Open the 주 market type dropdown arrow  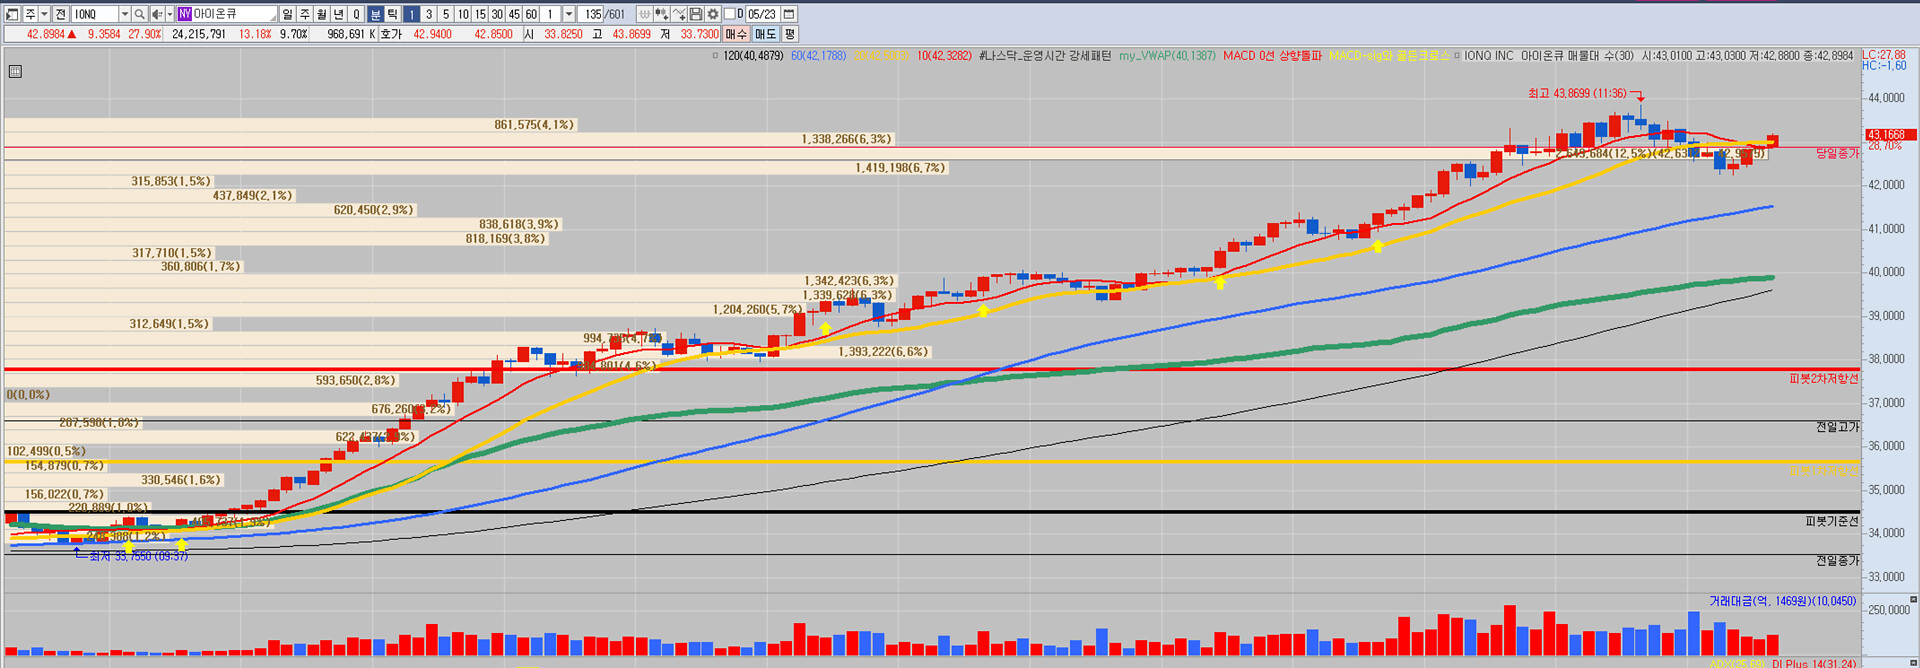coord(44,14)
